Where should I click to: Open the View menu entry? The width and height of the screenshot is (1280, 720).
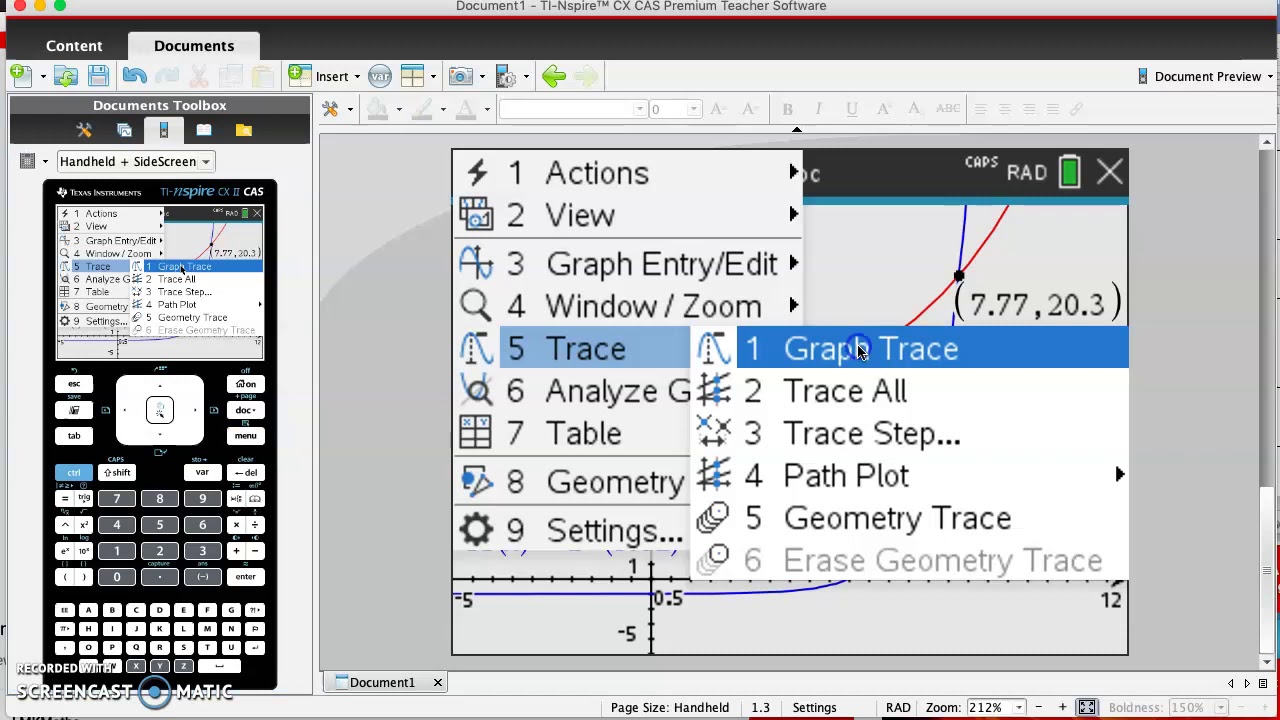[x=628, y=215]
